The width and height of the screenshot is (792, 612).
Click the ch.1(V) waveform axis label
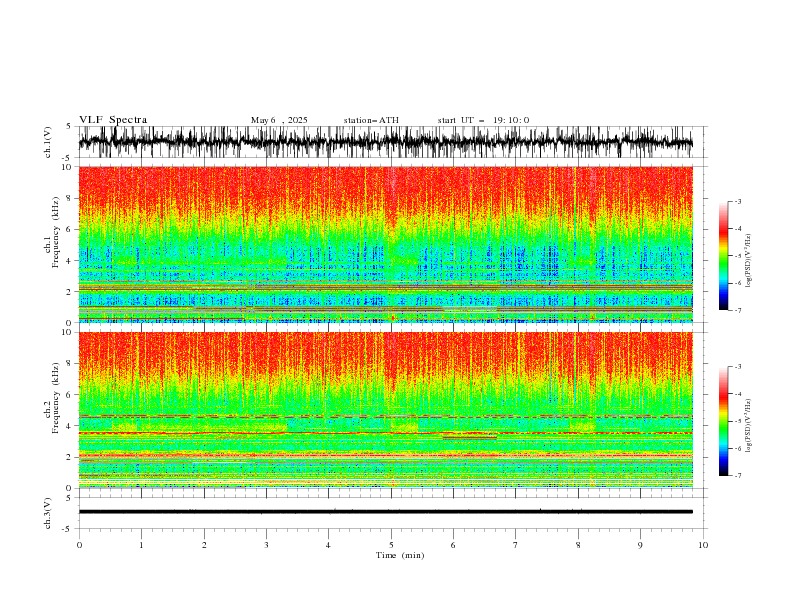48,142
